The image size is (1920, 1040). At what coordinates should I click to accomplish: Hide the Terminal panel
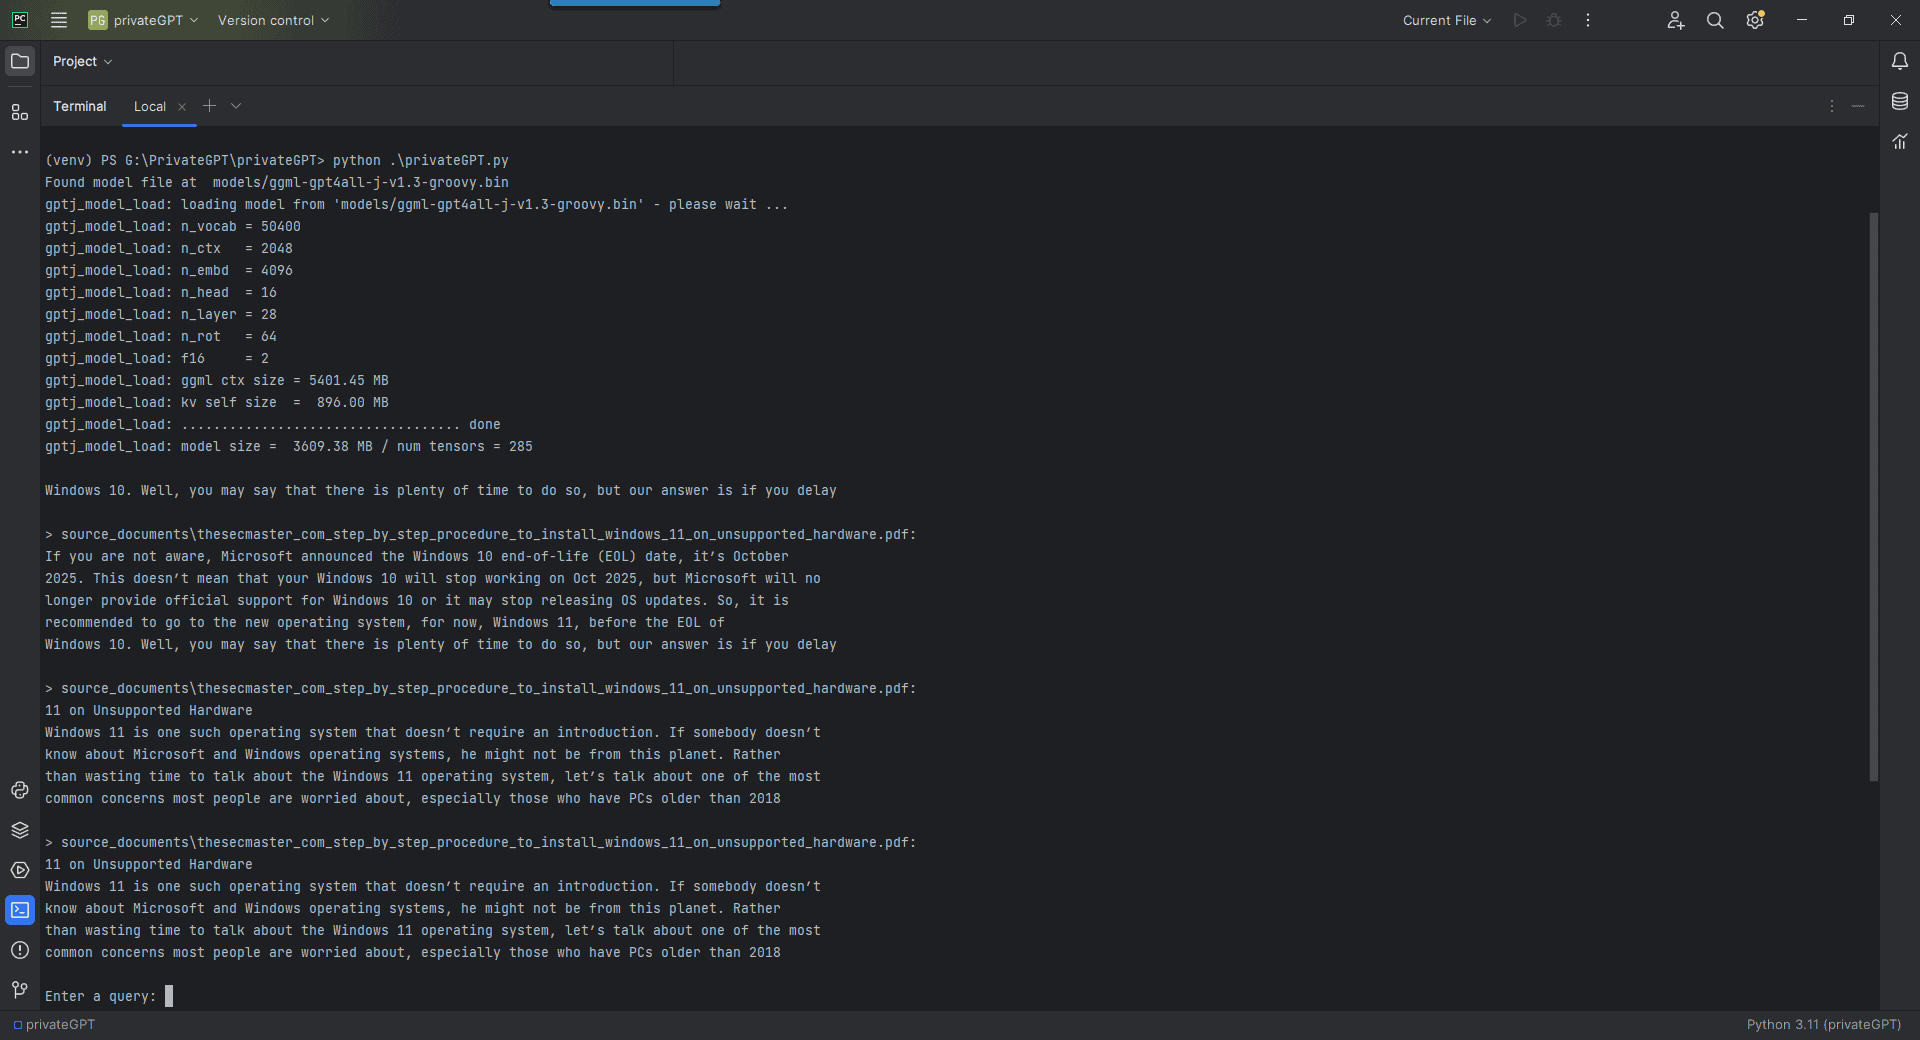coord(1858,106)
